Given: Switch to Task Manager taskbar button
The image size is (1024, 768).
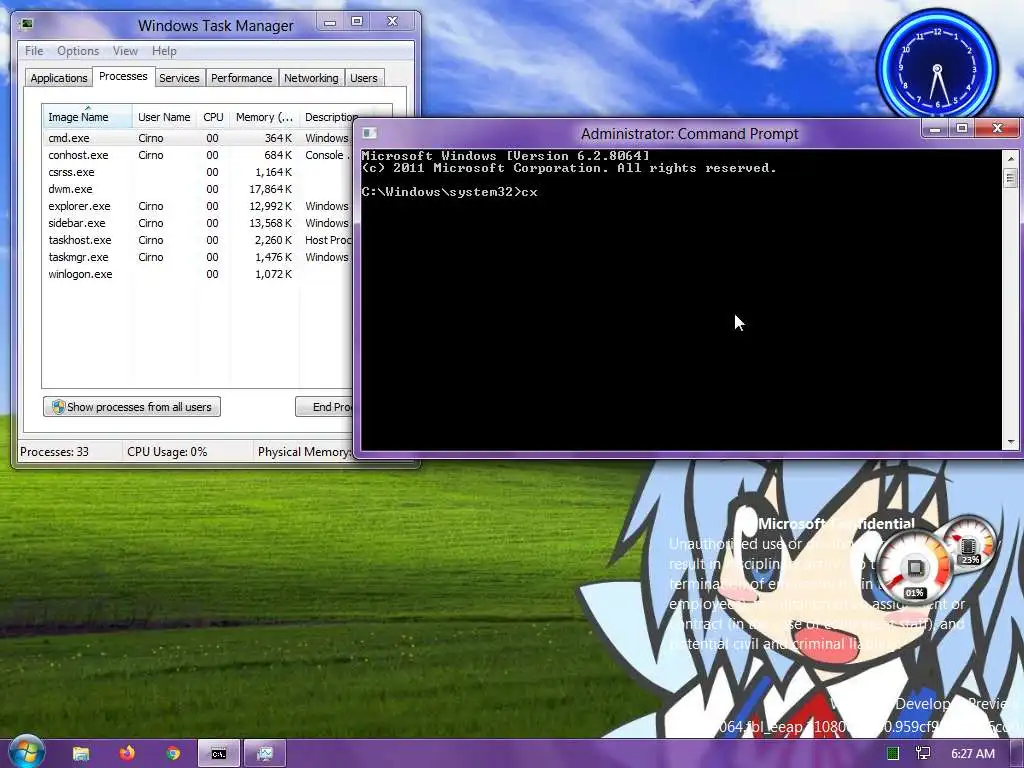Looking at the screenshot, I should (x=264, y=754).
